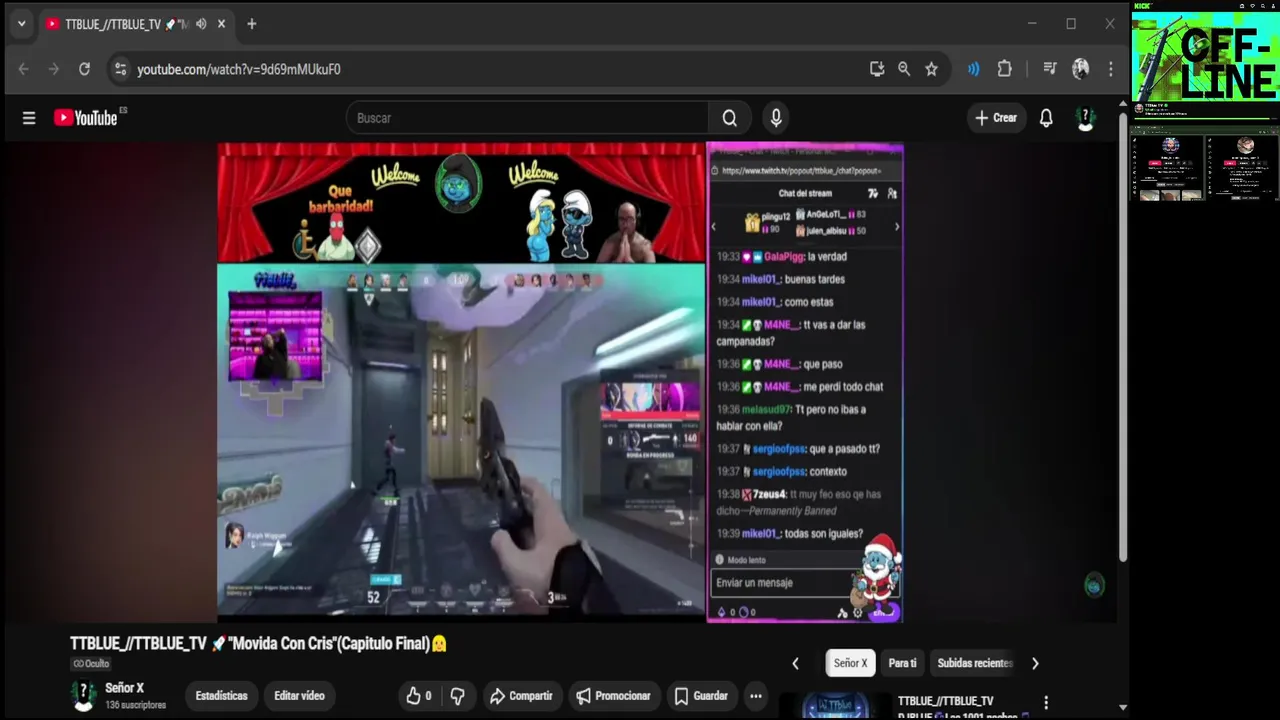Screen dimensions: 1280x720
Task: Go back using the browser back arrow
Action: (x=24, y=69)
